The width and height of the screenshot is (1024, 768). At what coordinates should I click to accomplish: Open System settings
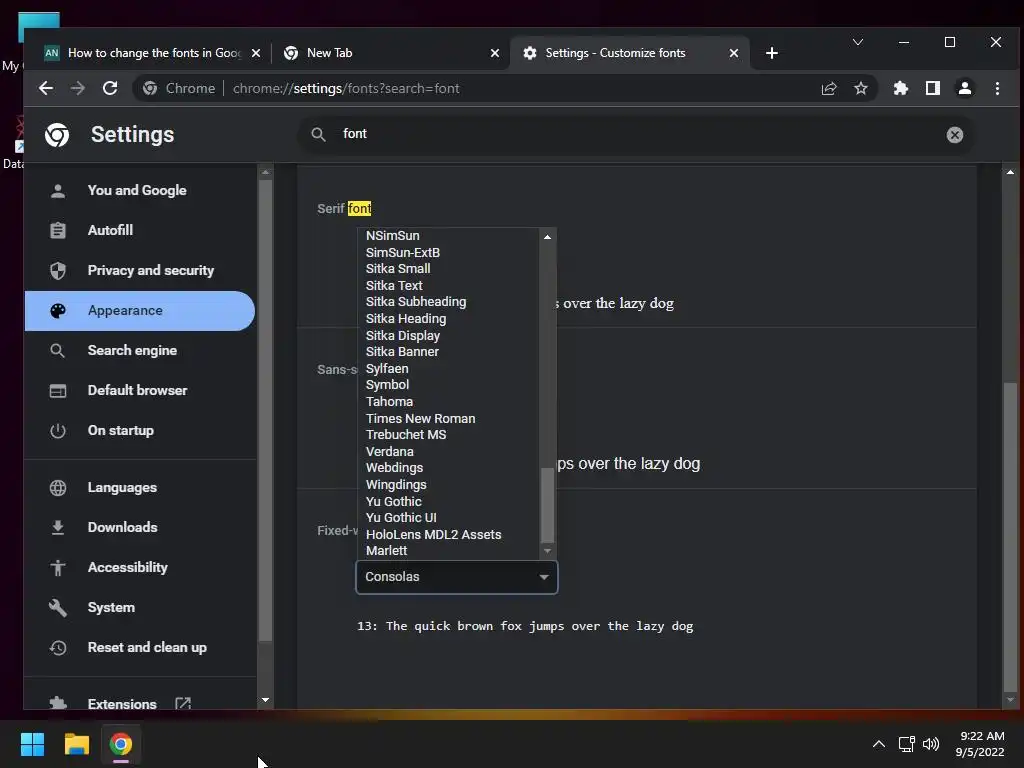[x=140, y=607]
